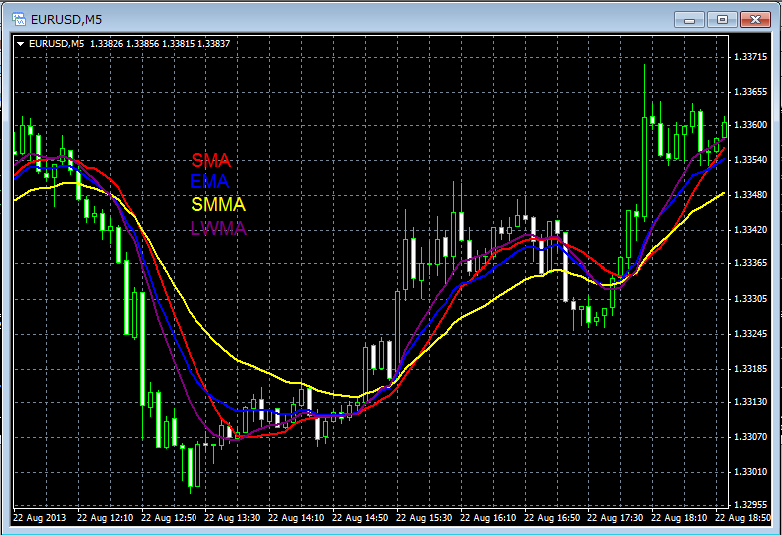
Task: Select the yellow SMMA text label
Action: pos(218,205)
